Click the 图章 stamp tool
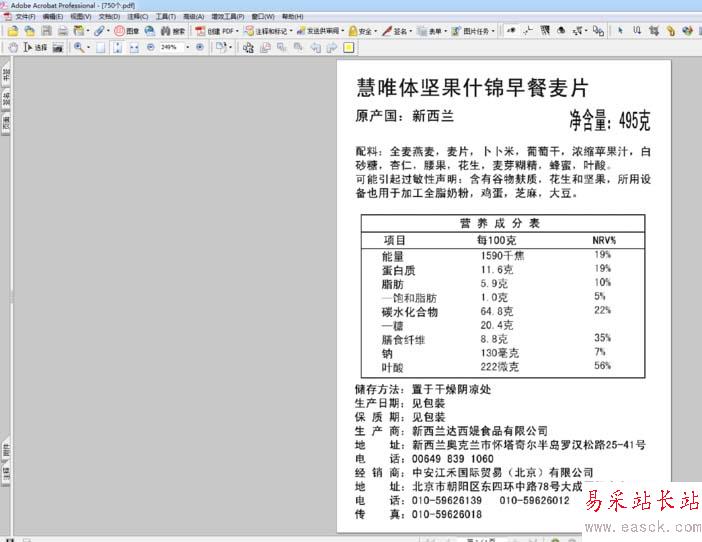The height and width of the screenshot is (542, 702). pyautogui.click(x=127, y=31)
